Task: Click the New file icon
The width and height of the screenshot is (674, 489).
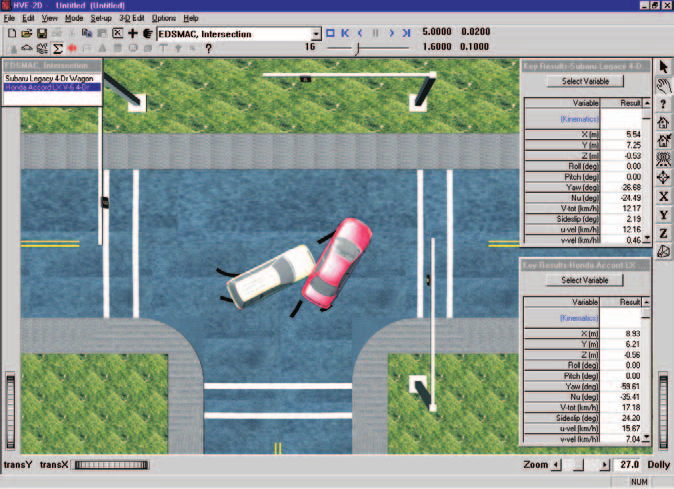Action: click(x=12, y=34)
